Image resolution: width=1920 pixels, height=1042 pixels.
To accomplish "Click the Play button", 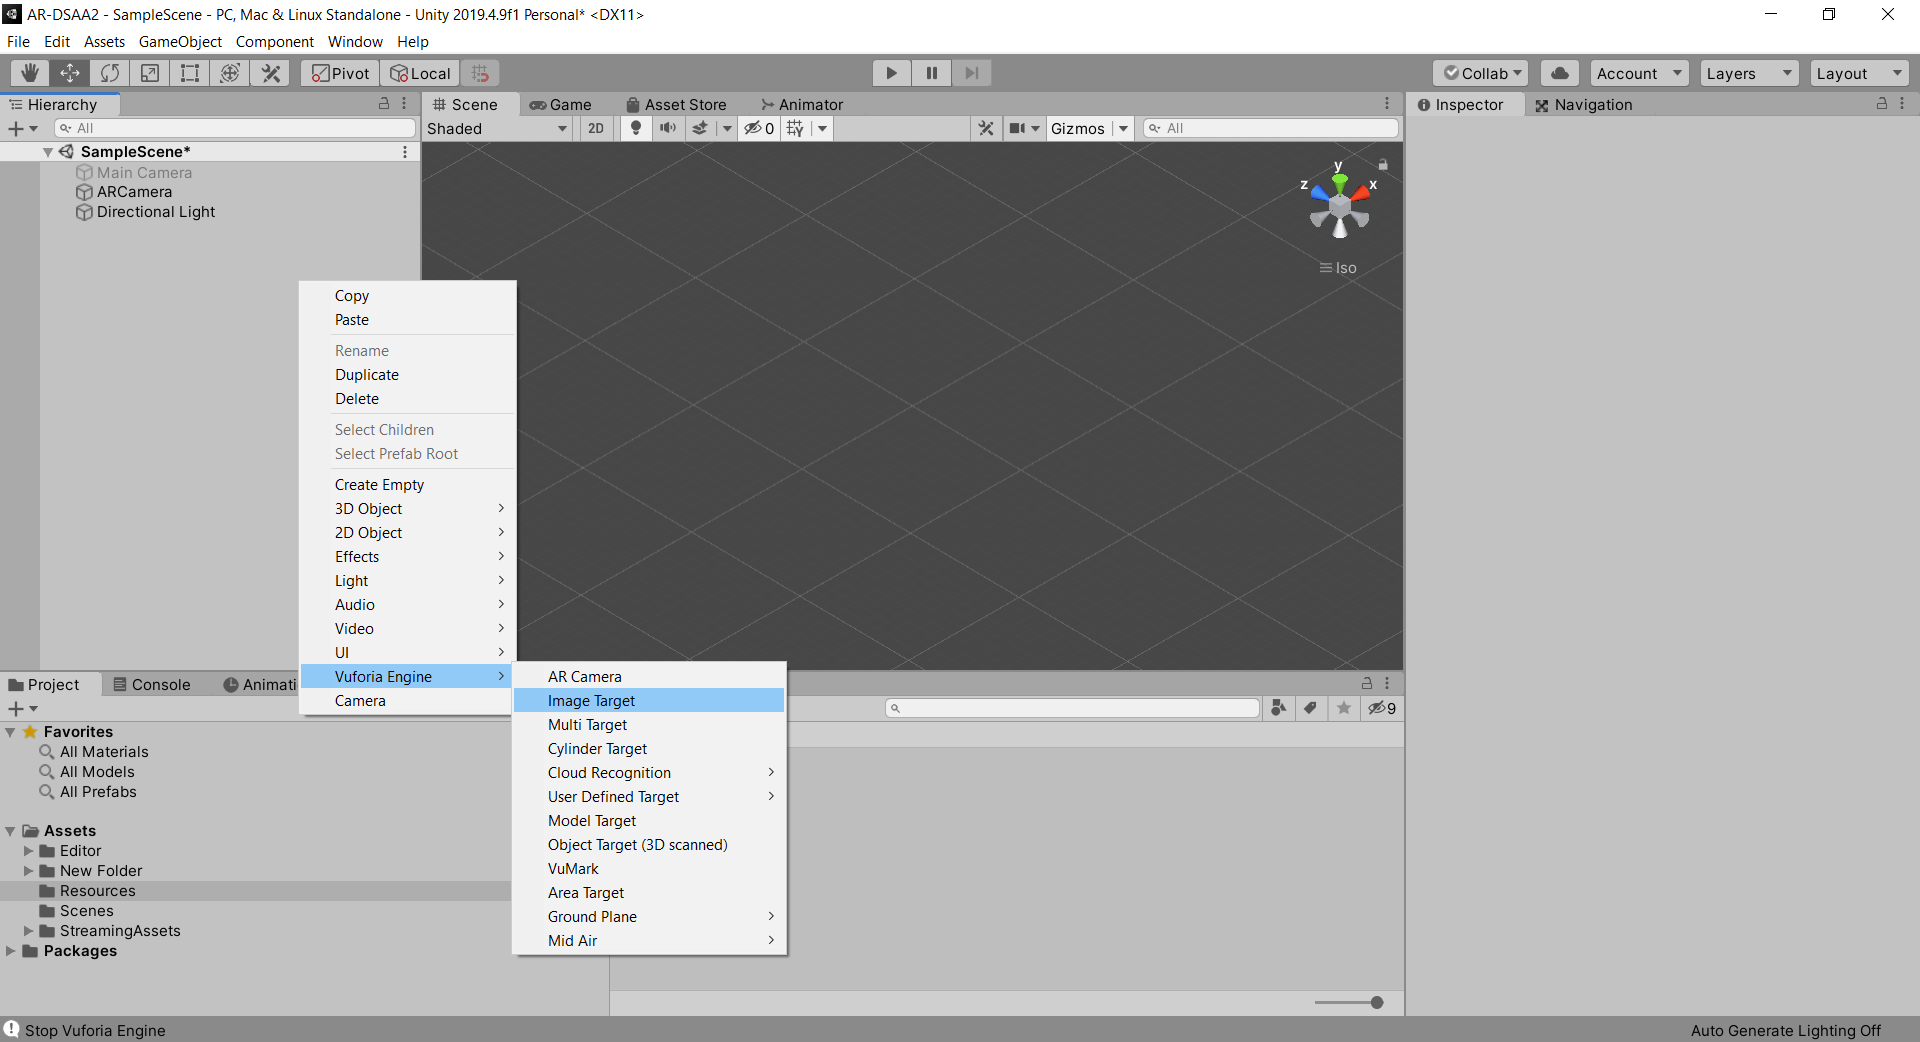I will (891, 73).
